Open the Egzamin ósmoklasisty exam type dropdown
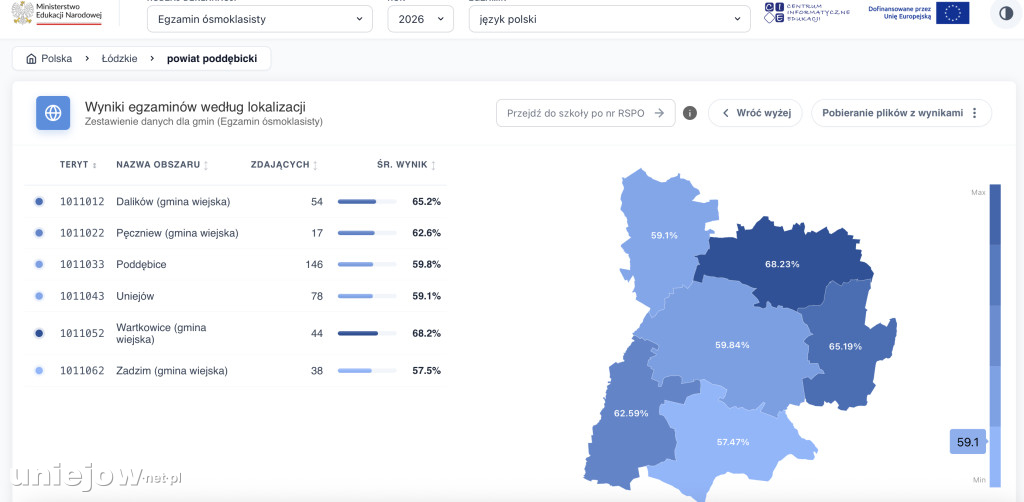Screen dimensions: 1024x502 [260, 19]
